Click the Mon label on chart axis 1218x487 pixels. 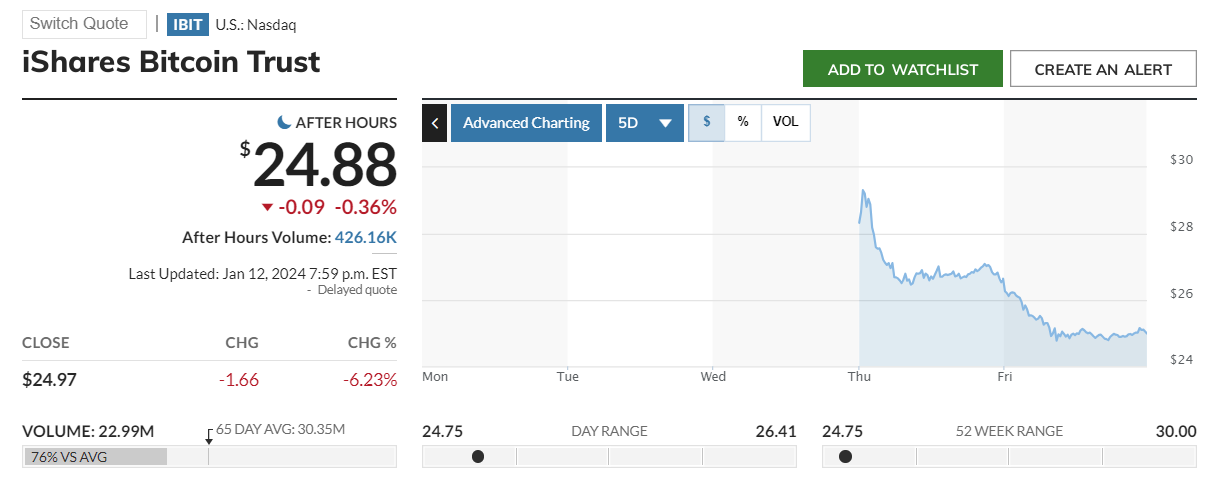coord(435,377)
